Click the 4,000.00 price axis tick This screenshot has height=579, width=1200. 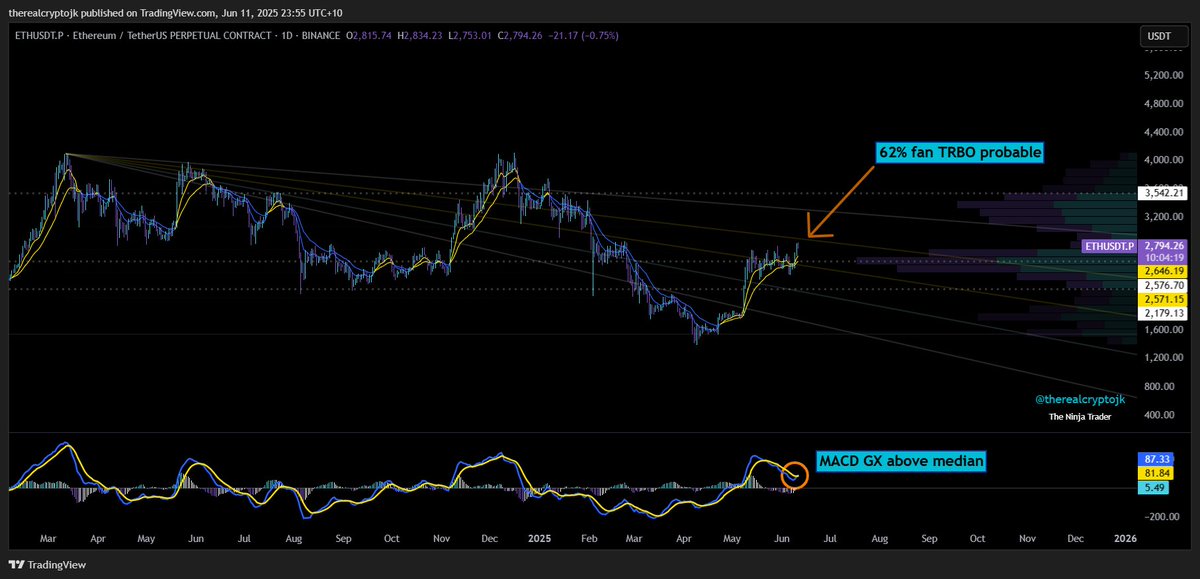(1163, 160)
